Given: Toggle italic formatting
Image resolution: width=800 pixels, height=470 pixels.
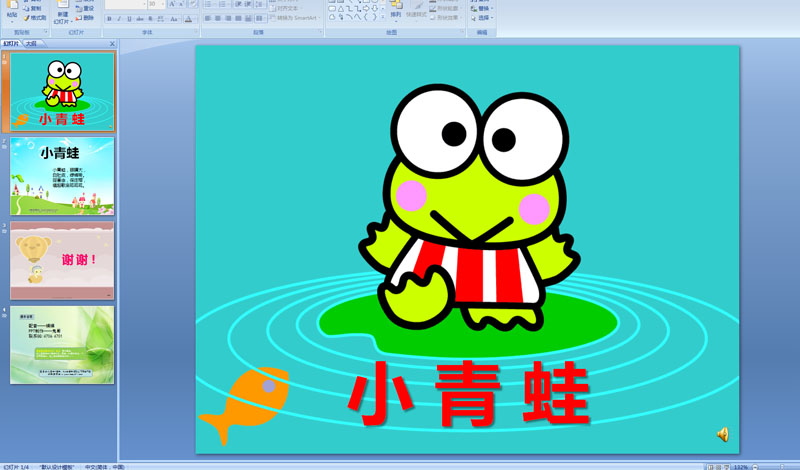Looking at the screenshot, I should (119, 19).
